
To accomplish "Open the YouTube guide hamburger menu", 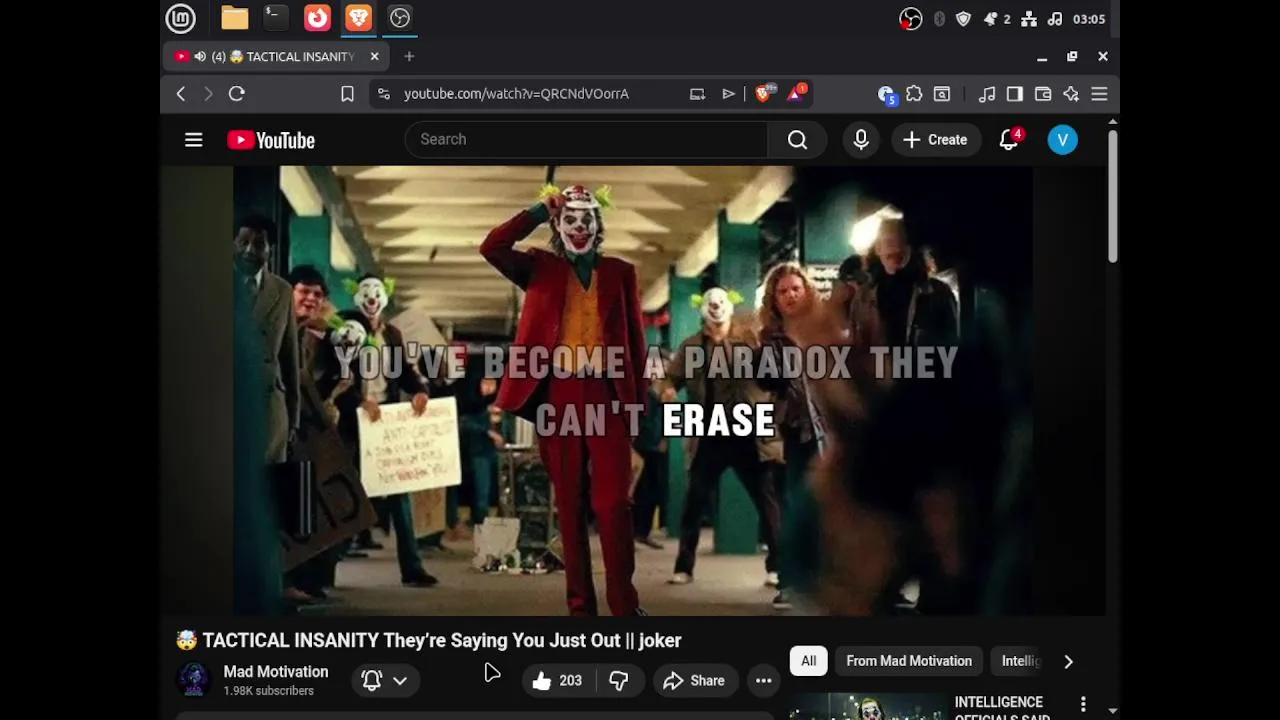I will (x=194, y=140).
